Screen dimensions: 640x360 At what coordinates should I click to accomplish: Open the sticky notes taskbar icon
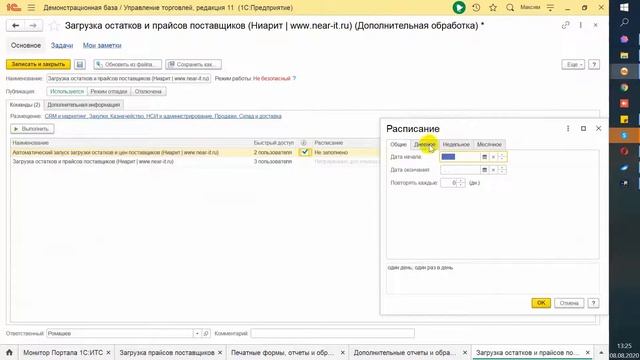(624, 120)
